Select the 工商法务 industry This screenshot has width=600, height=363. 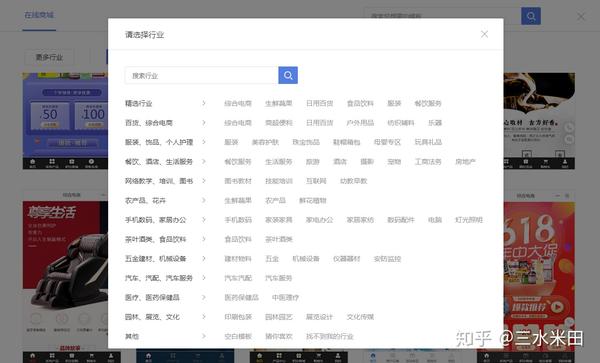coord(428,161)
